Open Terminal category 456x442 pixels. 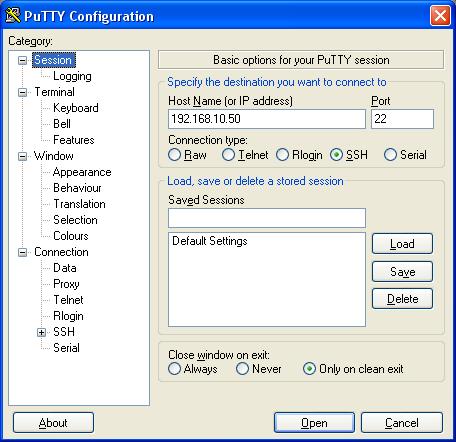[54, 92]
